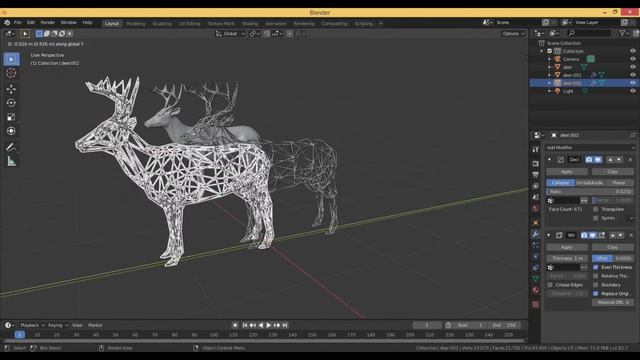Toggle Wireframe modifier edit mode display icon
The image size is (640, 360).
(x=601, y=236)
